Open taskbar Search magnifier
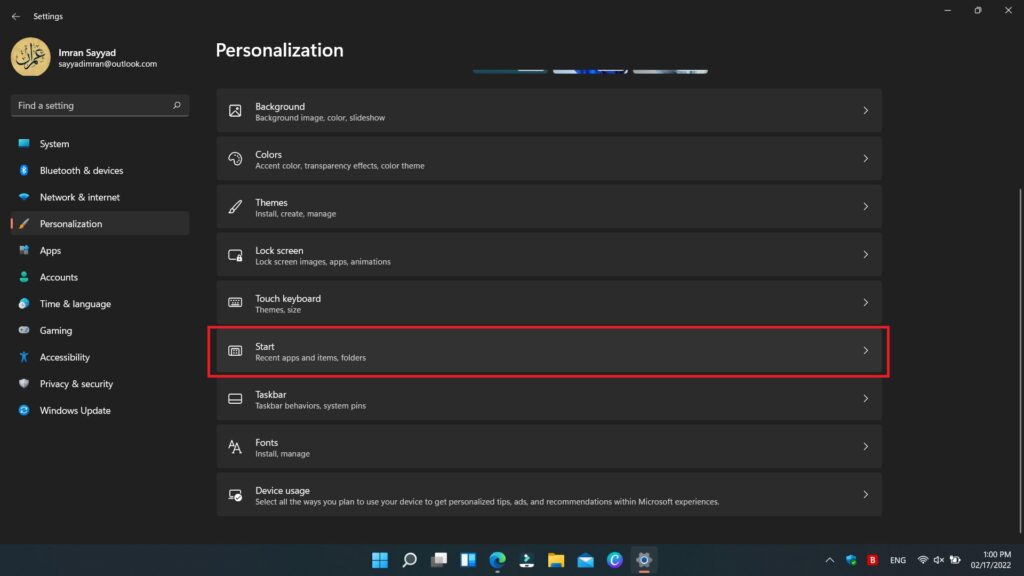 [409, 560]
